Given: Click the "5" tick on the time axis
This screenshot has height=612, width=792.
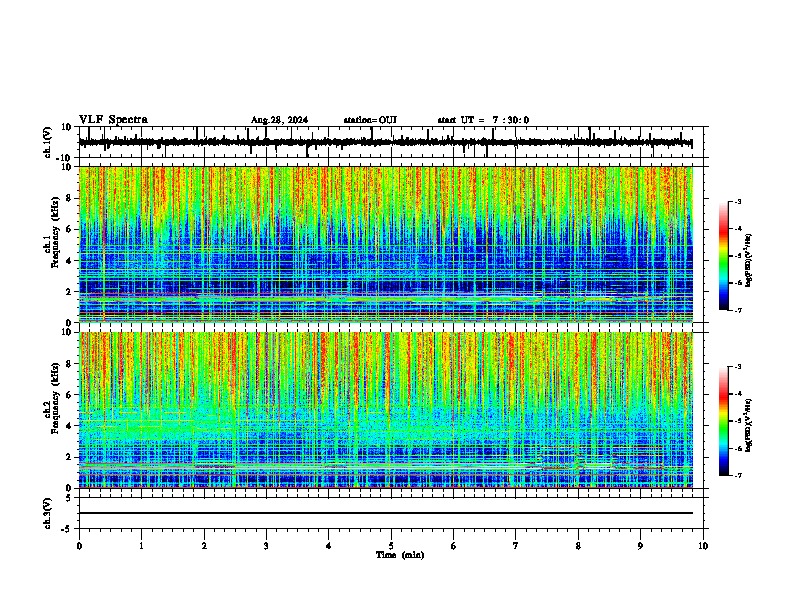Looking at the screenshot, I should [391, 546].
